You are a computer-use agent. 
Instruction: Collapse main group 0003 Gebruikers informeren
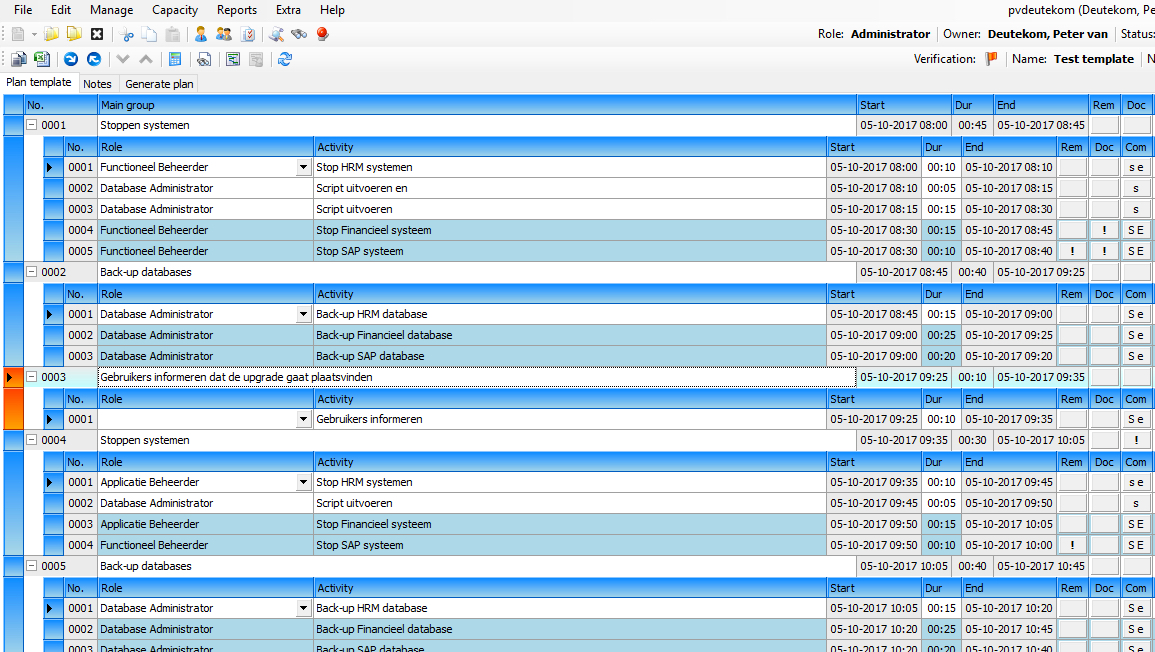pyautogui.click(x=32, y=376)
